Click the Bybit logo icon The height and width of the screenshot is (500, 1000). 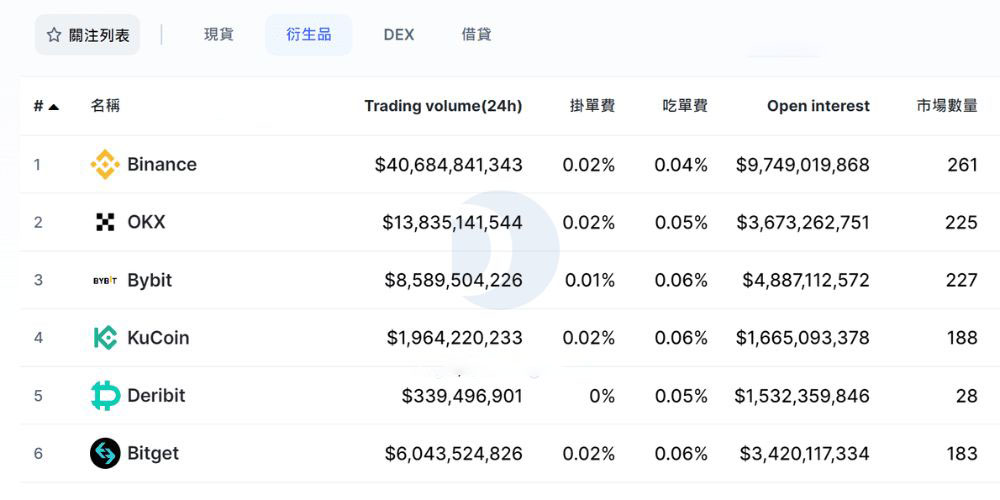[105, 280]
